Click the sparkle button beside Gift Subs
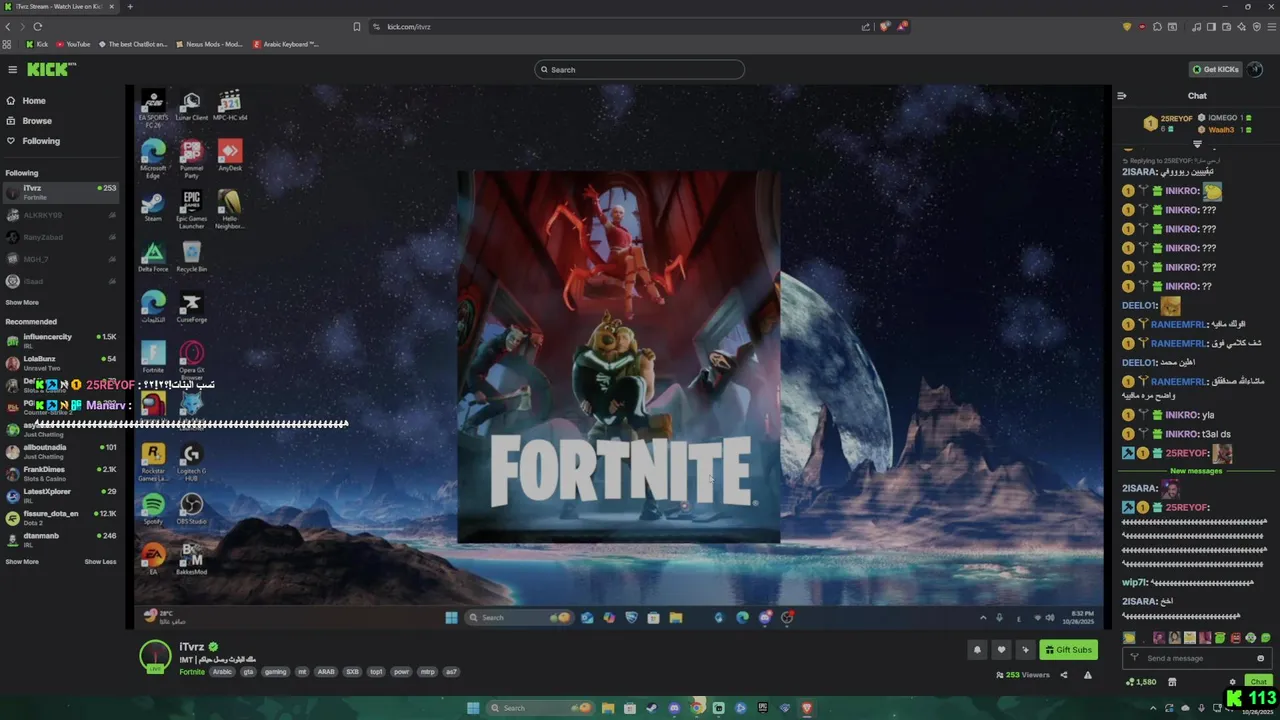Viewport: 1280px width, 720px height. click(1025, 650)
